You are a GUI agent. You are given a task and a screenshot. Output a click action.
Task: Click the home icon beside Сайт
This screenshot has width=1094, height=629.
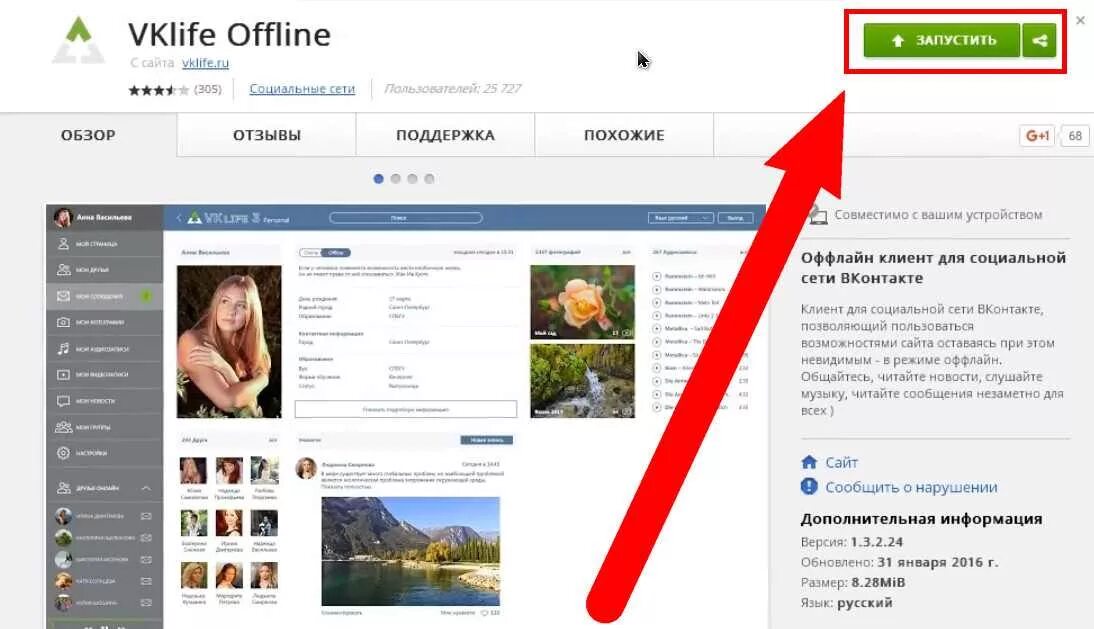click(x=809, y=462)
